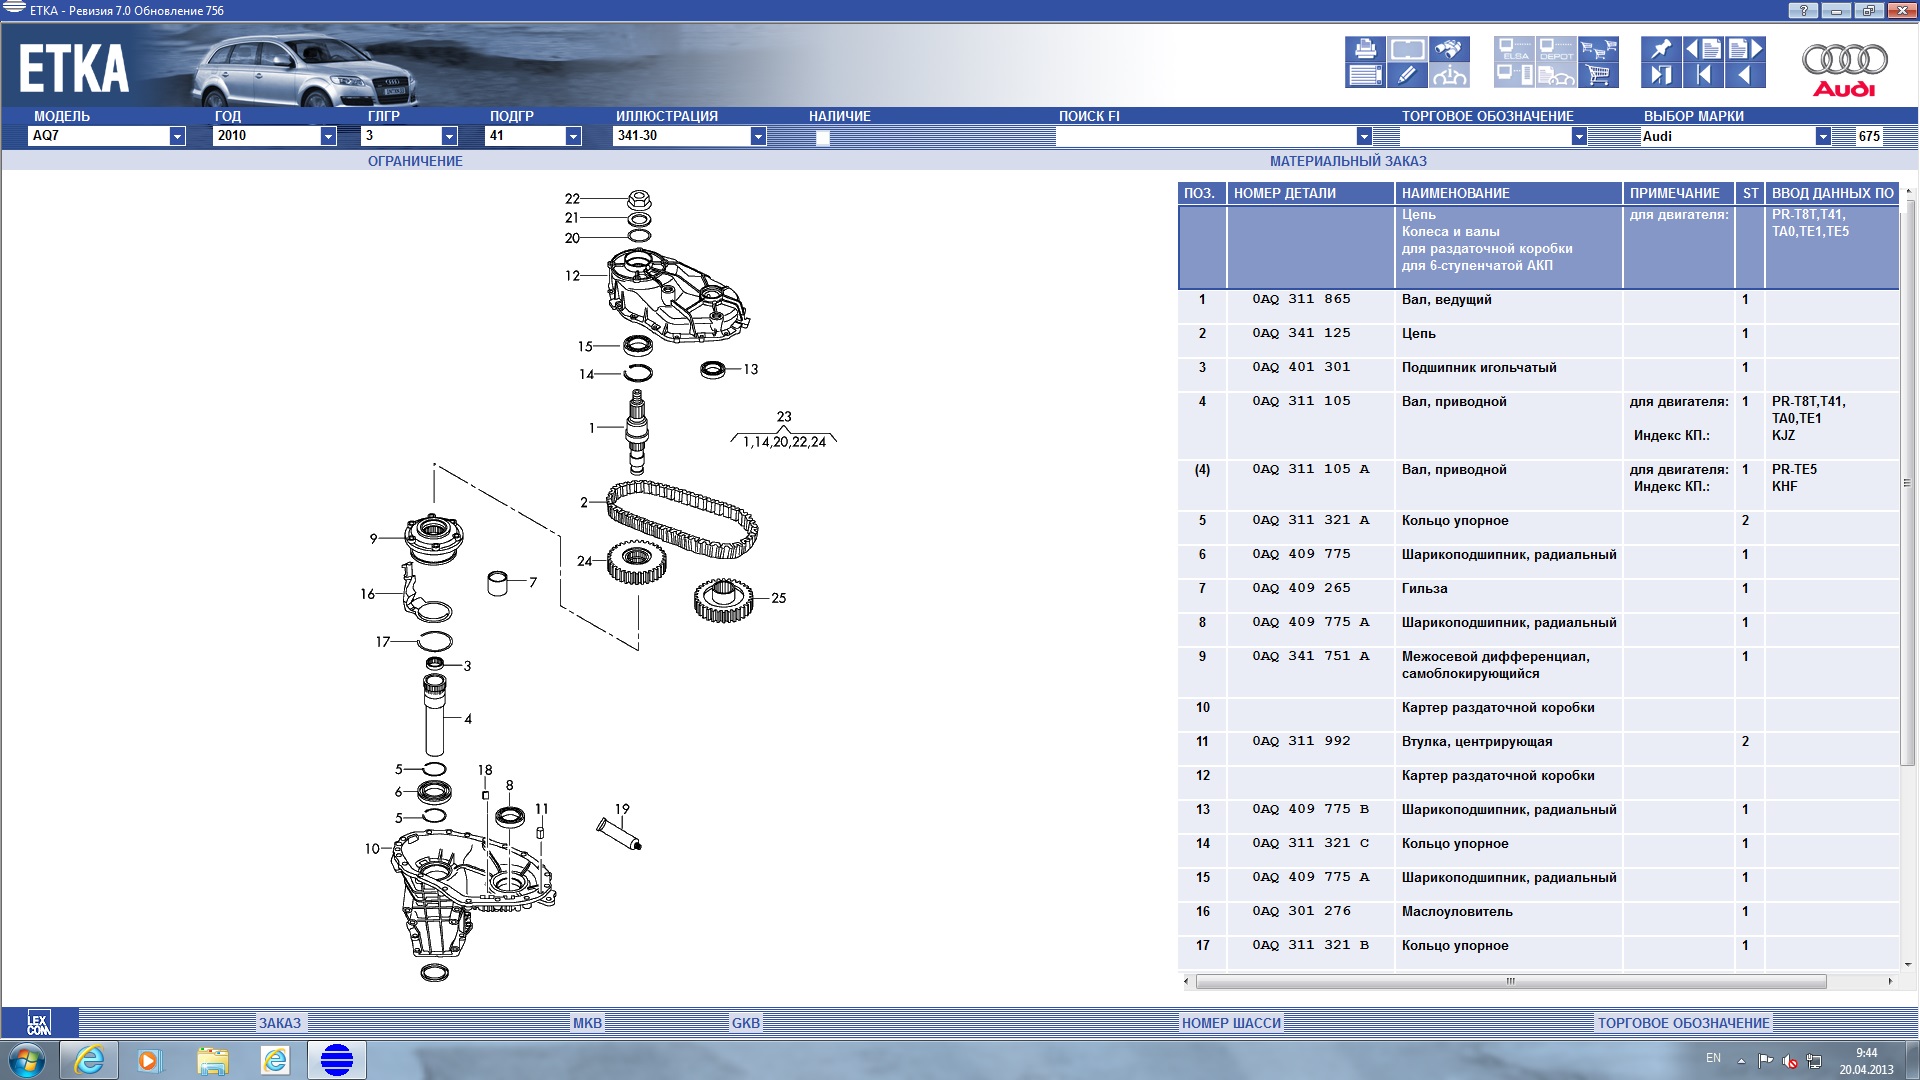Open search with the binoculars icon
The height and width of the screenshot is (1080, 1920).
click(1448, 49)
